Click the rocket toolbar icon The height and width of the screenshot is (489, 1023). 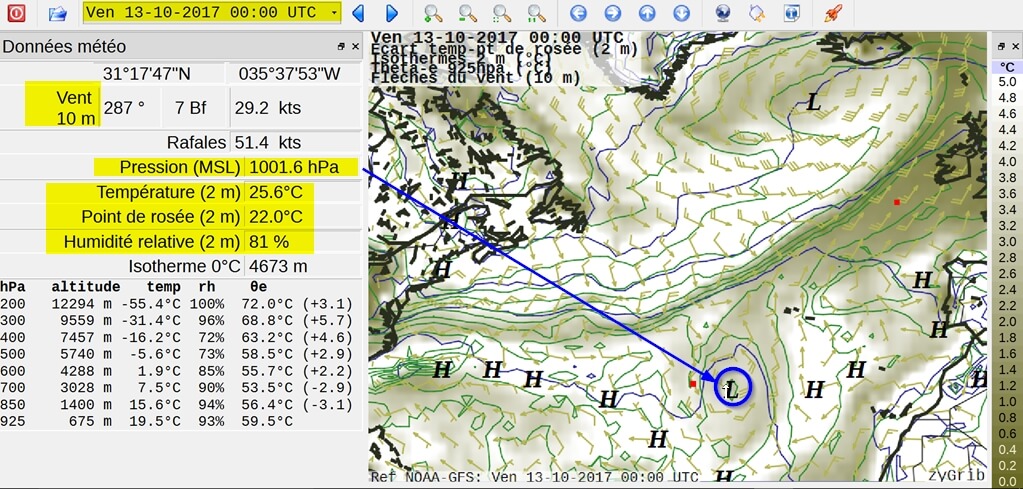tap(833, 12)
